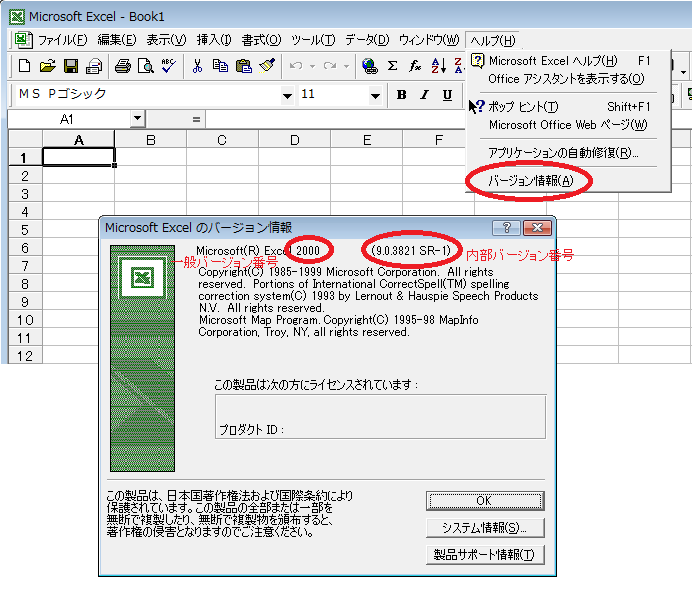
Task: Open the 表示(V) menu
Action: [x=166, y=40]
